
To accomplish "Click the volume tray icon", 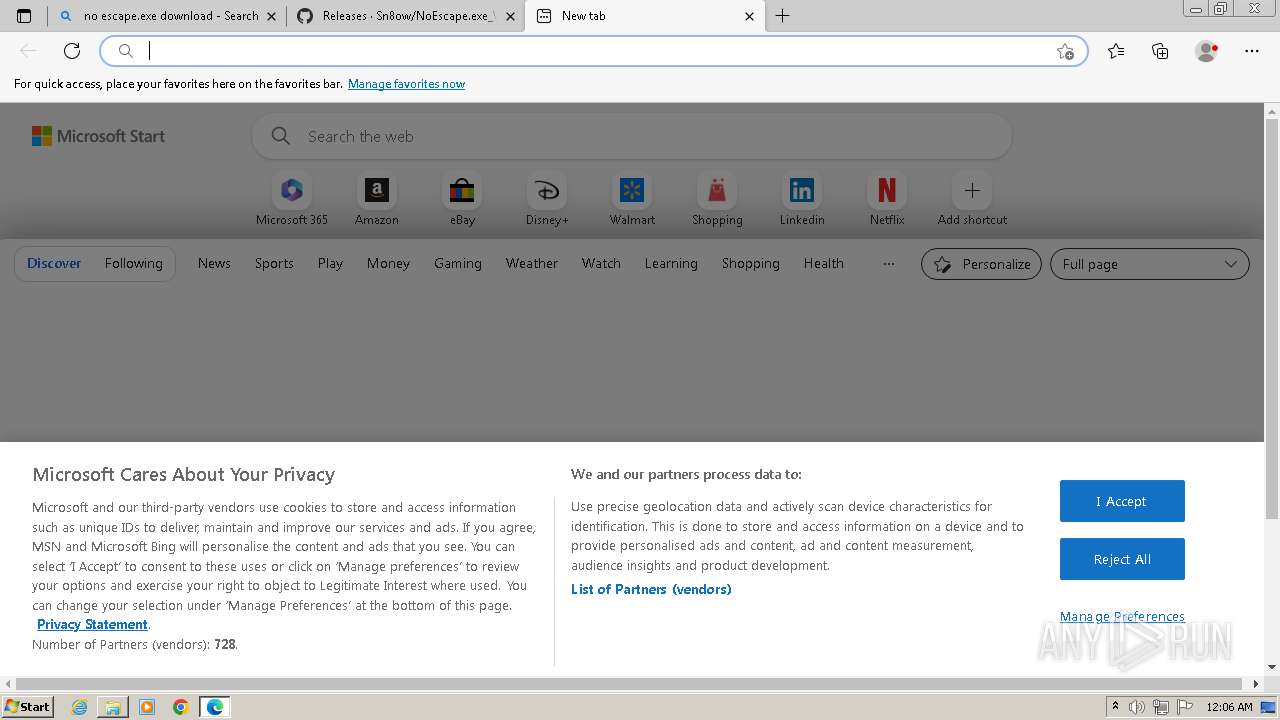I will (1137, 707).
